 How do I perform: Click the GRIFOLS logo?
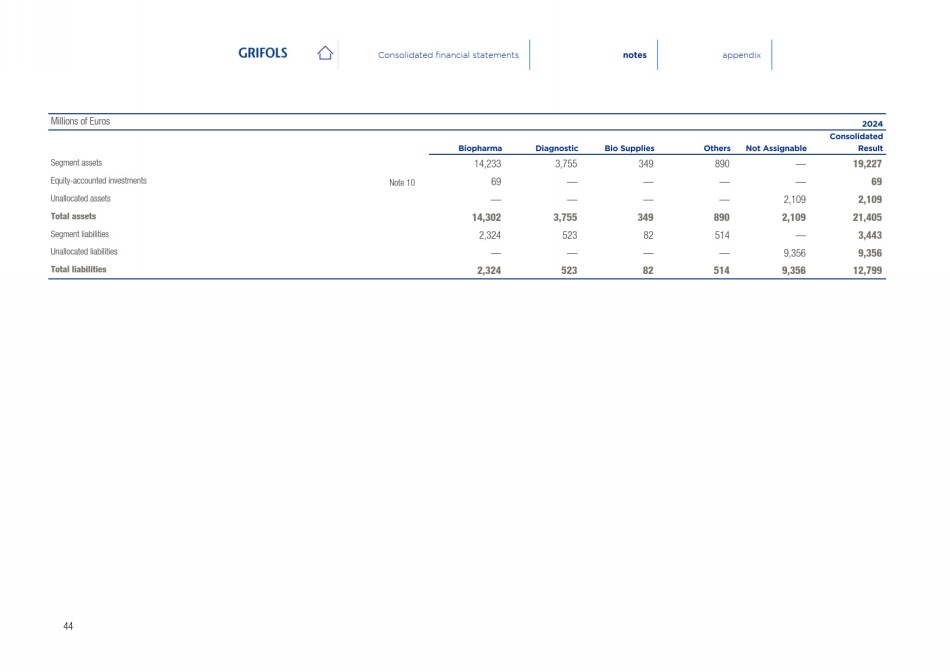tap(262, 54)
